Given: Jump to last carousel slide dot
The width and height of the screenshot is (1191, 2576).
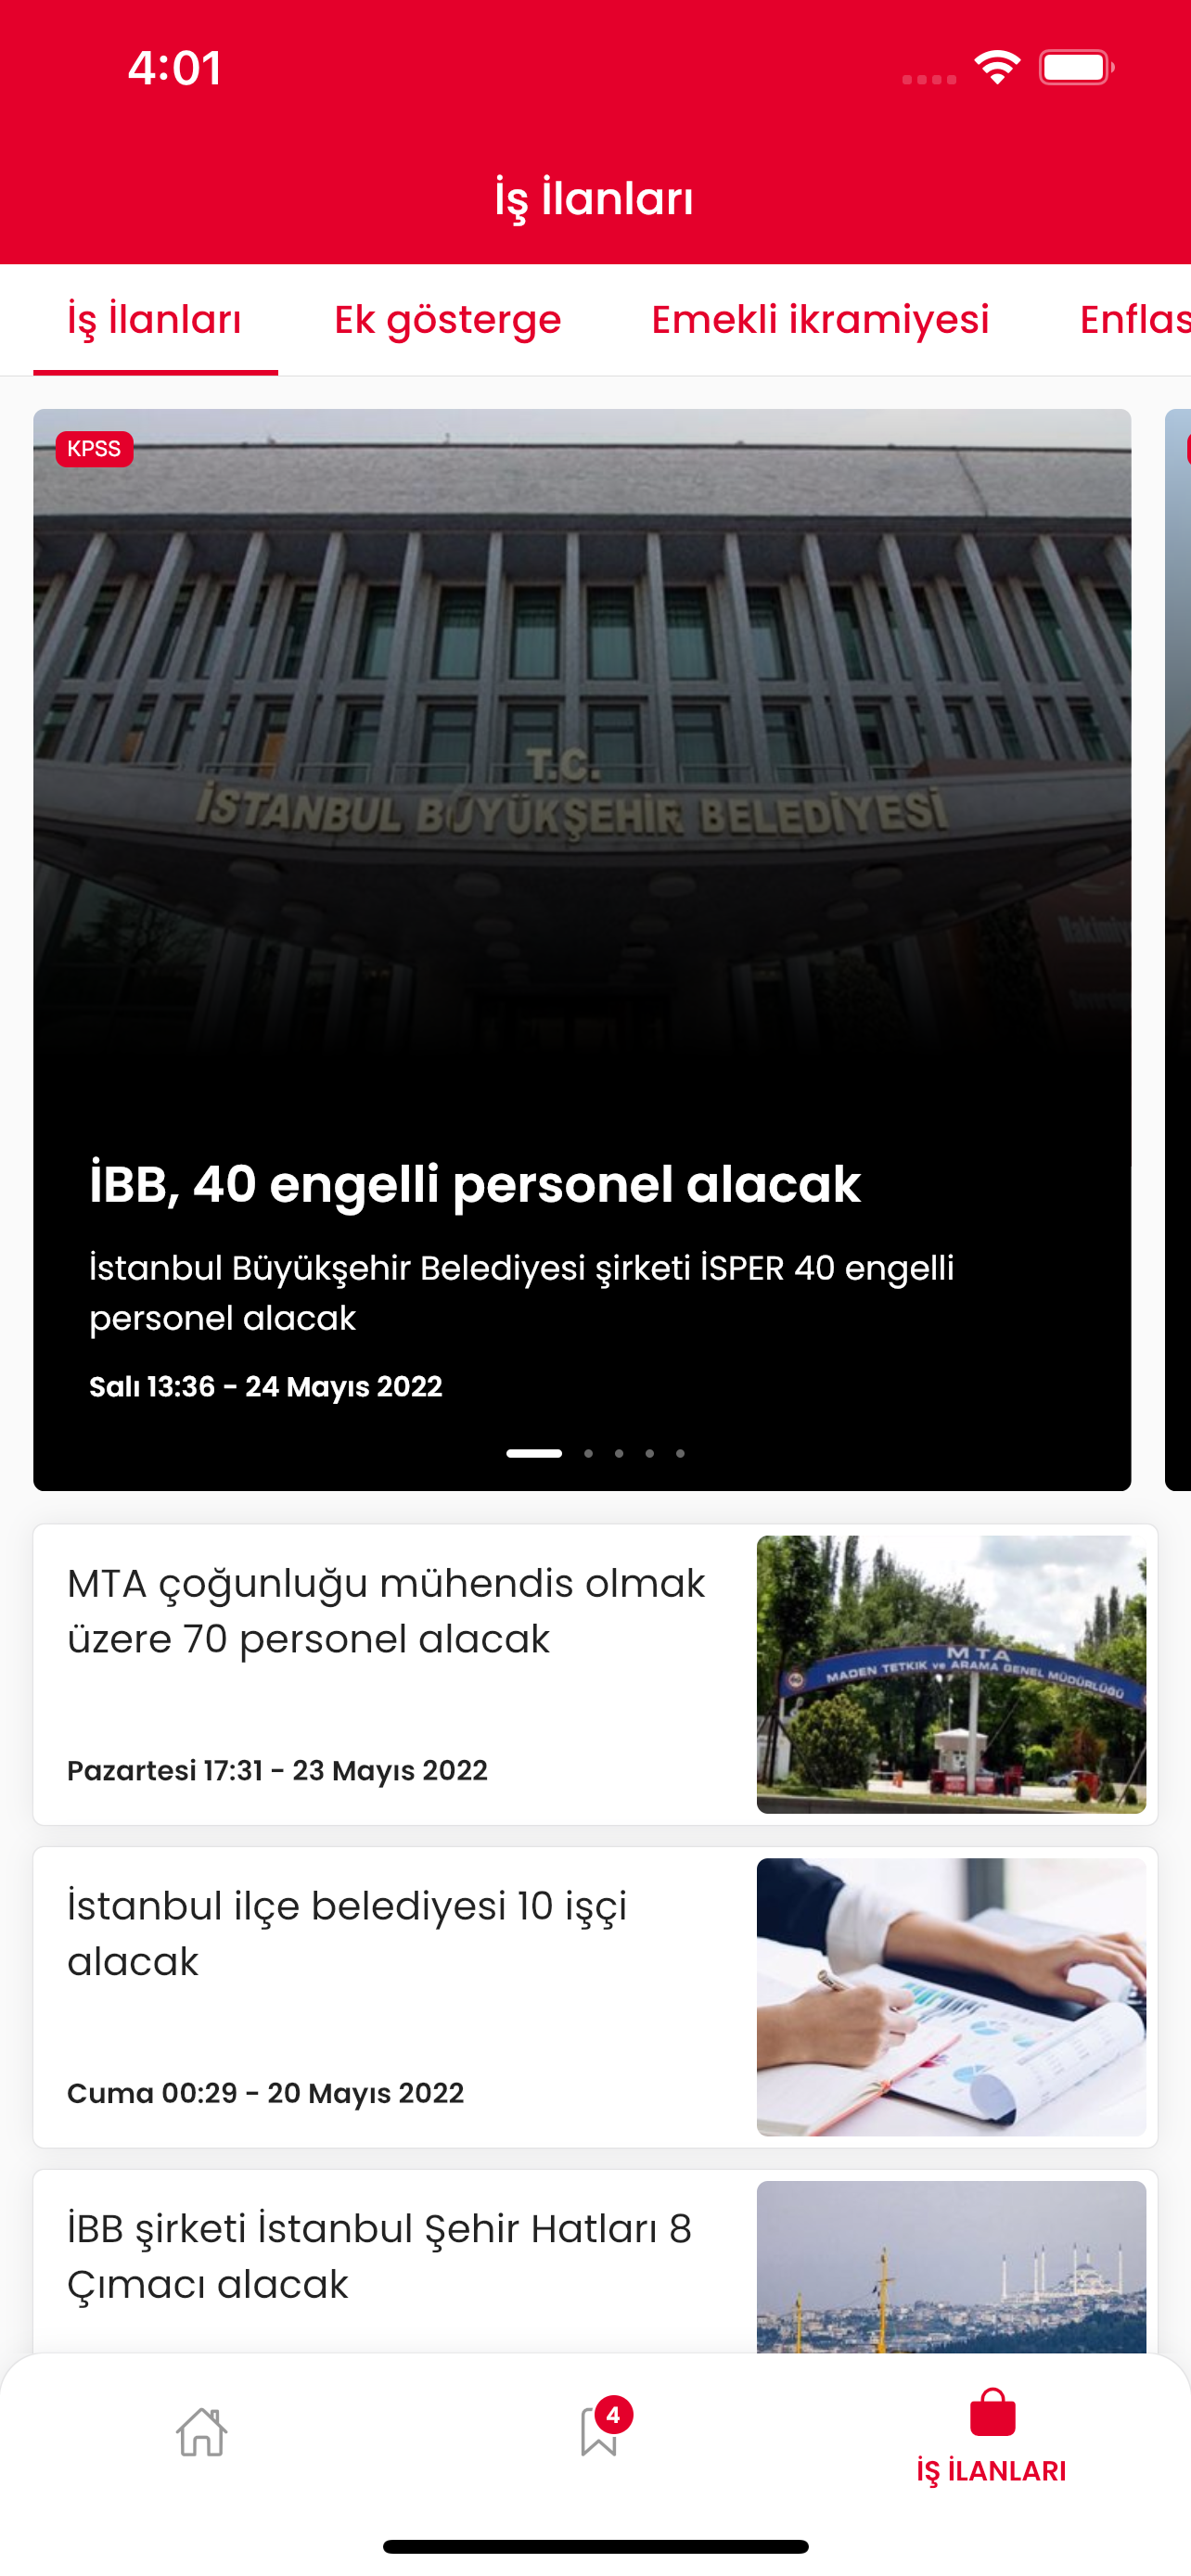Looking at the screenshot, I should [x=680, y=1453].
